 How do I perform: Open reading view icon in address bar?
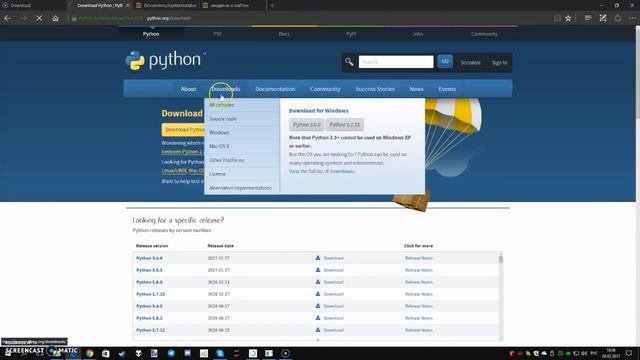click(x=557, y=18)
